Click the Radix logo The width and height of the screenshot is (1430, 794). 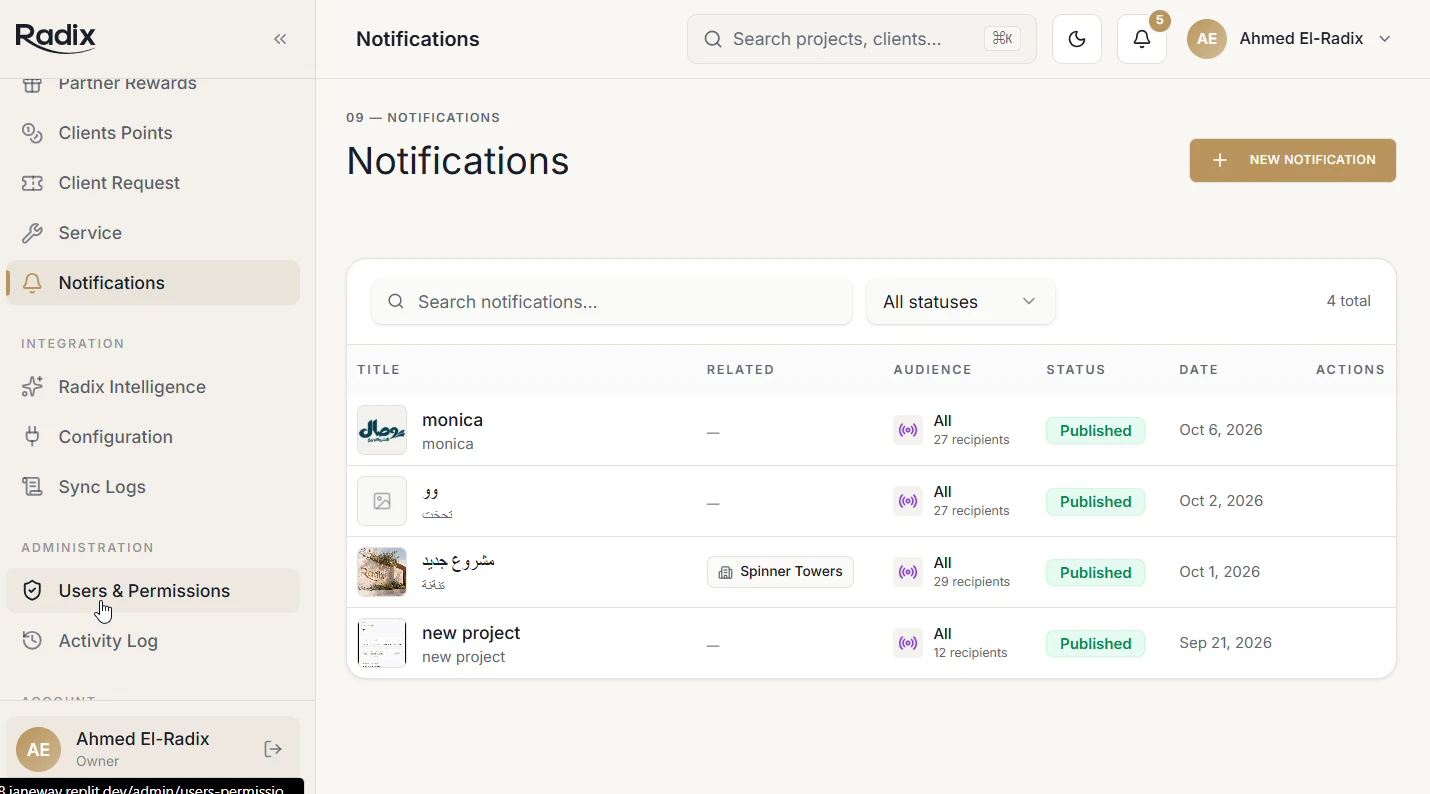56,38
